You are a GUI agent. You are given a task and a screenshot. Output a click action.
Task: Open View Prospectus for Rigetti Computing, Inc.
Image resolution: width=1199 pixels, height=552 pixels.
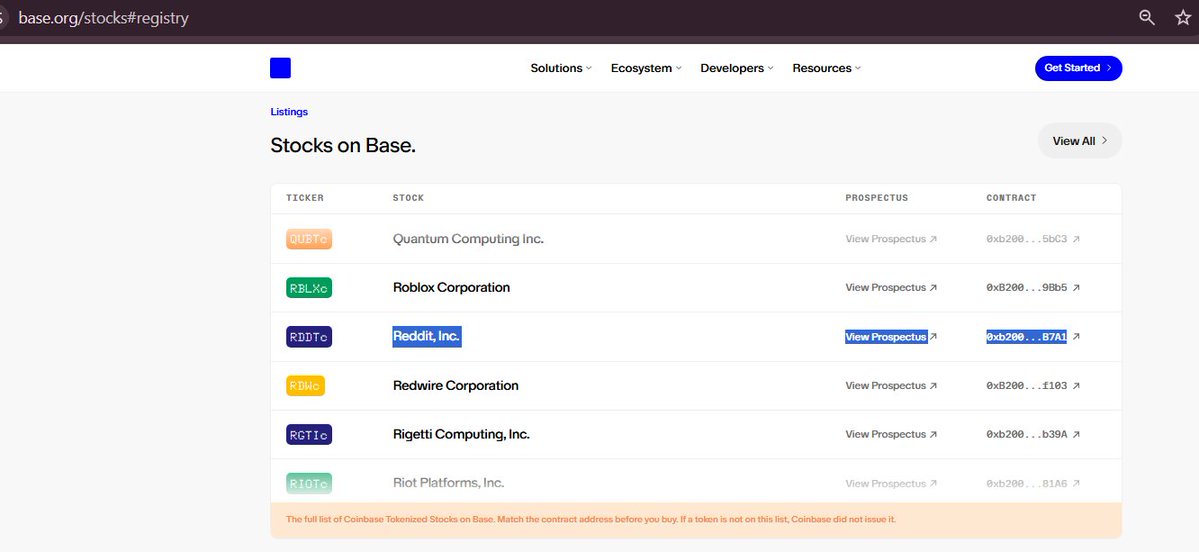pos(885,434)
